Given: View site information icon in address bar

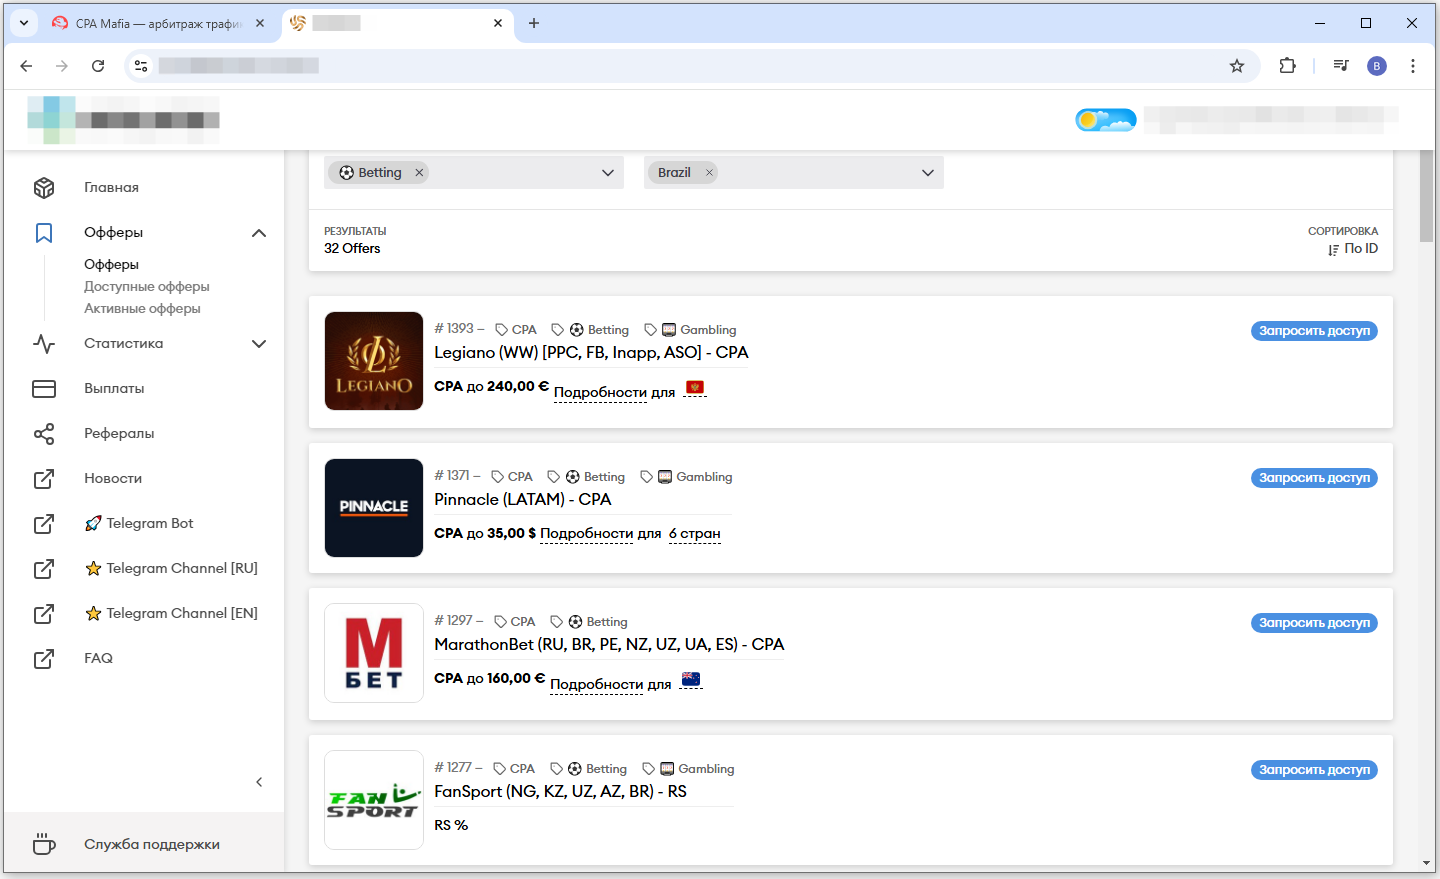Looking at the screenshot, I should click(141, 66).
